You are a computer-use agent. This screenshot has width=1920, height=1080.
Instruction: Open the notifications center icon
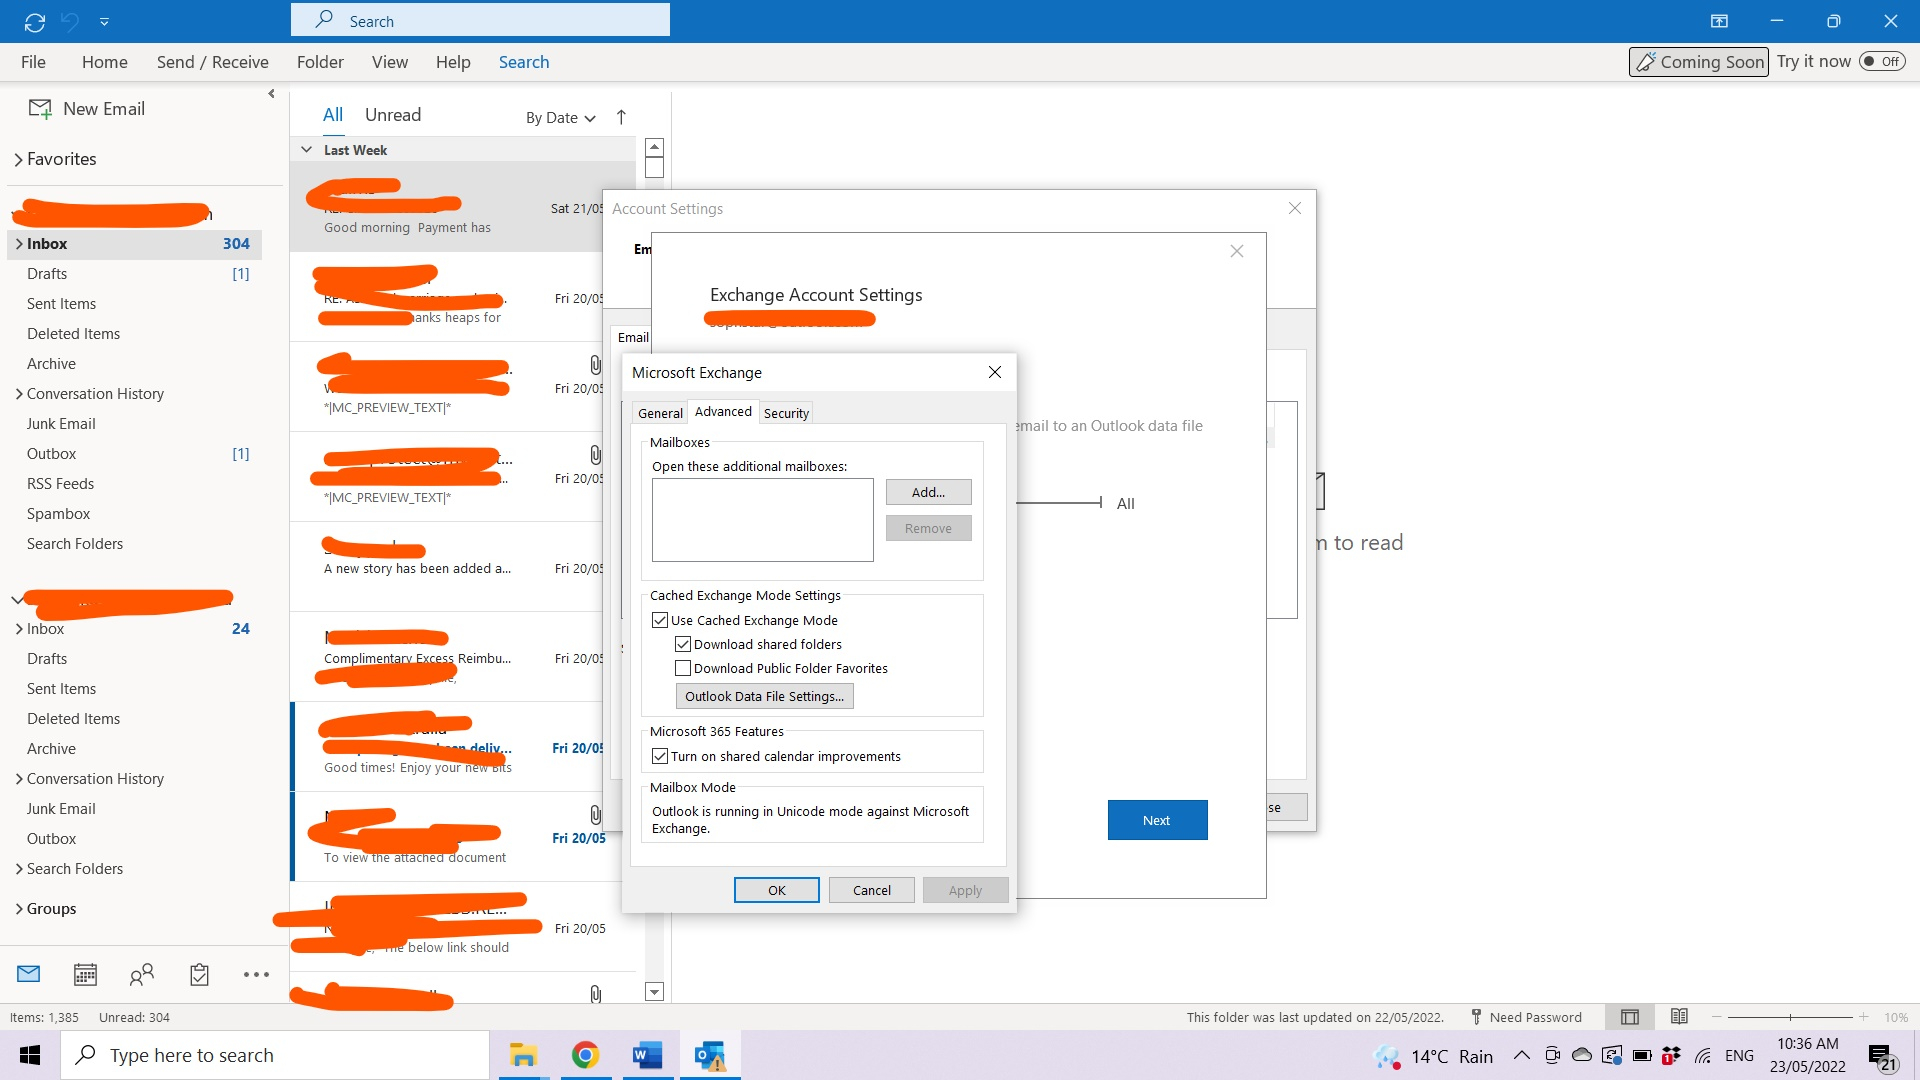pyautogui.click(x=1882, y=1057)
